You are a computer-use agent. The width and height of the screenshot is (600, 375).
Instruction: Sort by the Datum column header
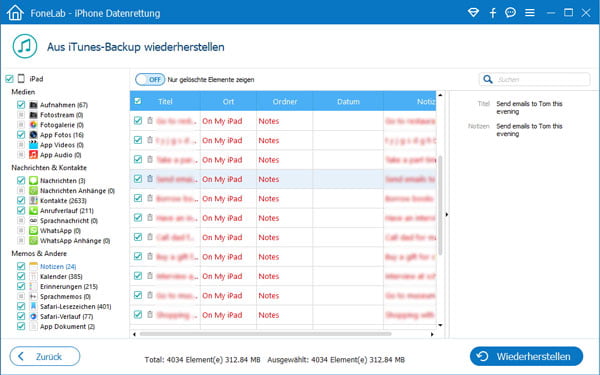click(348, 101)
